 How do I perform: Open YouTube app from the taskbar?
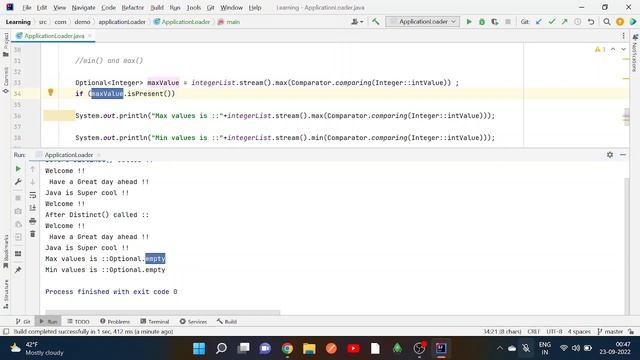pyautogui.click(x=353, y=348)
